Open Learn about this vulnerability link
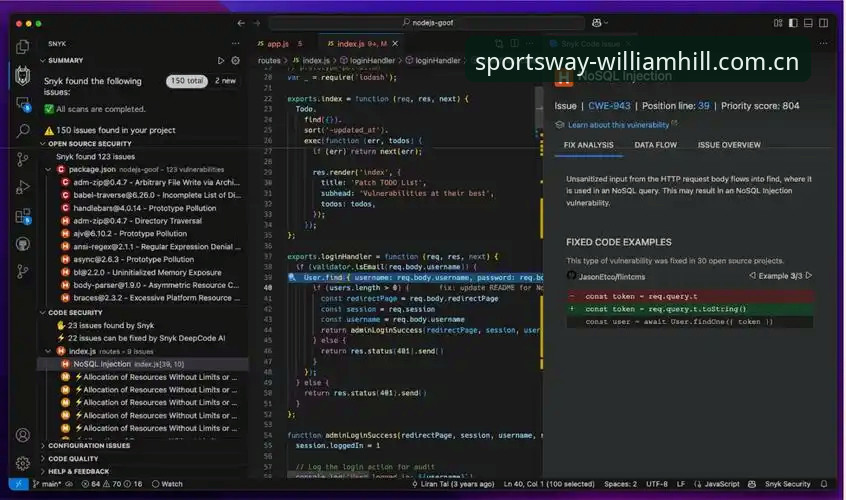Image resolution: width=846 pixels, height=500 pixels. pos(618,125)
